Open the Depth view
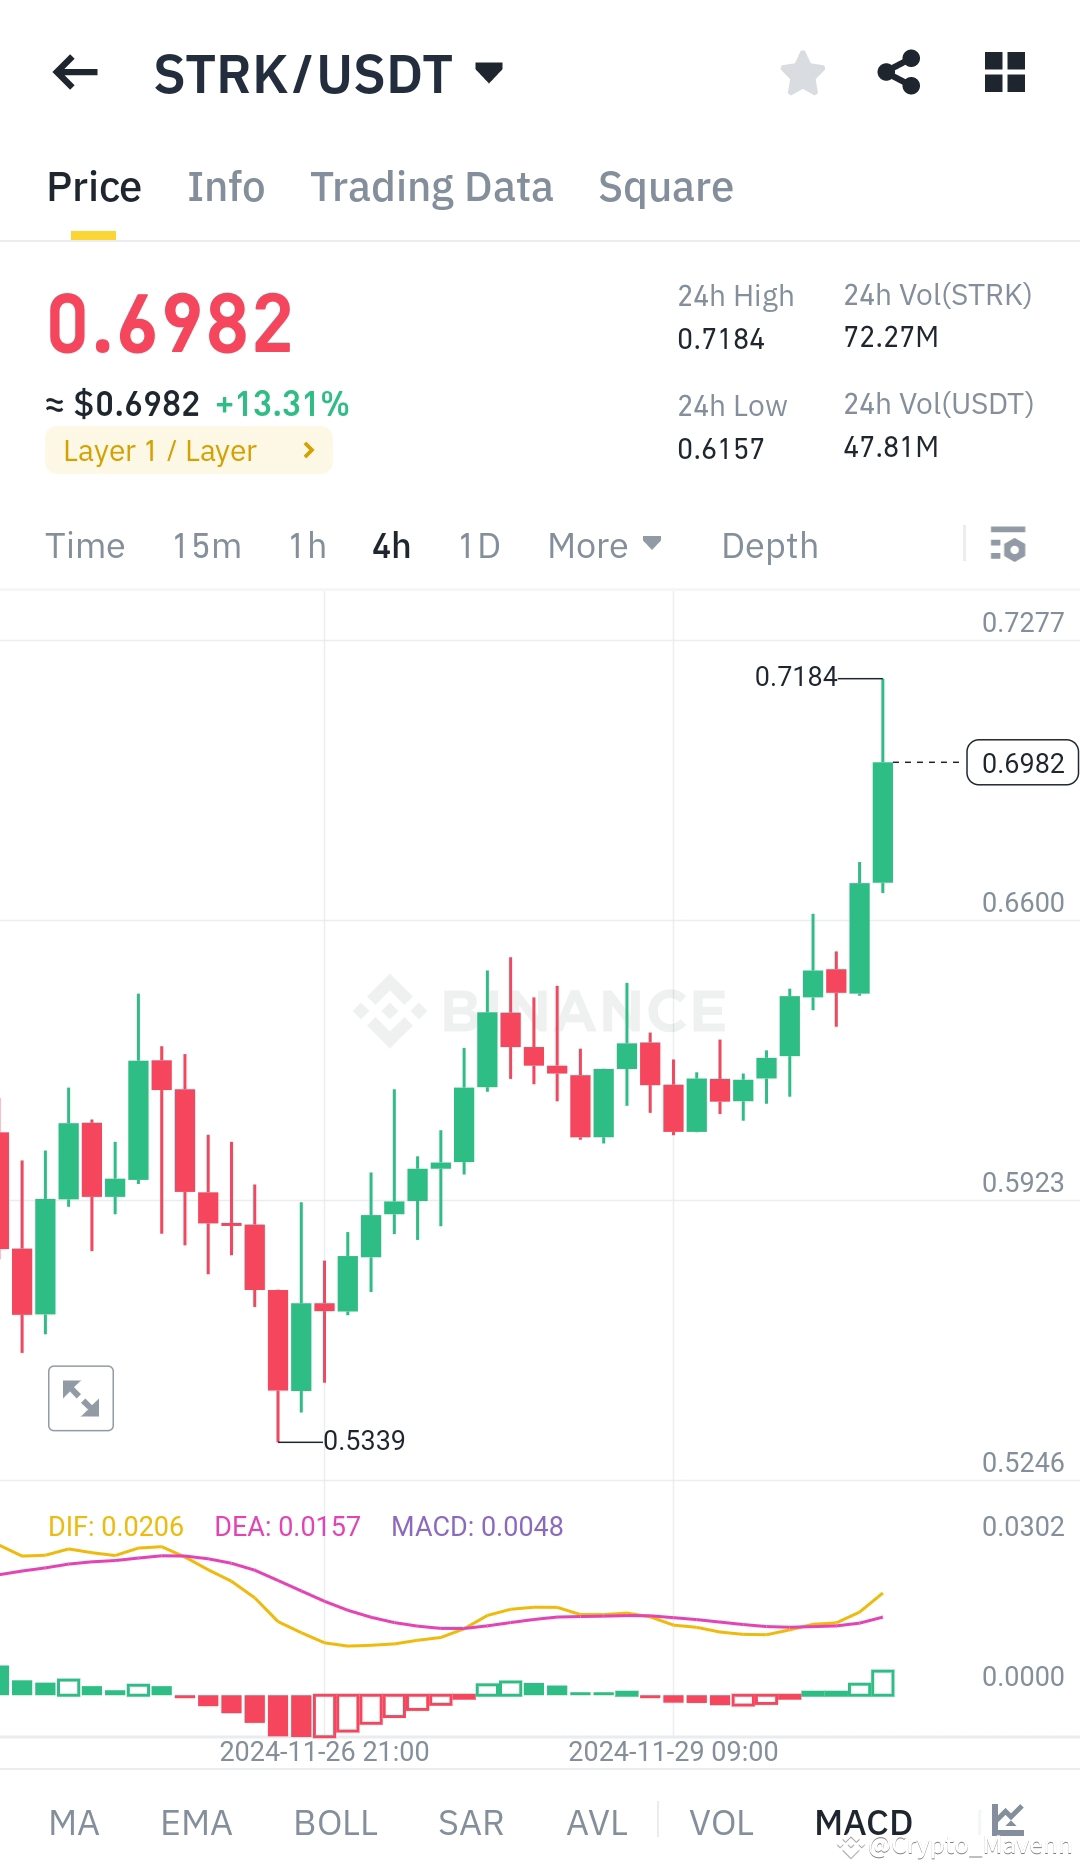 769,545
